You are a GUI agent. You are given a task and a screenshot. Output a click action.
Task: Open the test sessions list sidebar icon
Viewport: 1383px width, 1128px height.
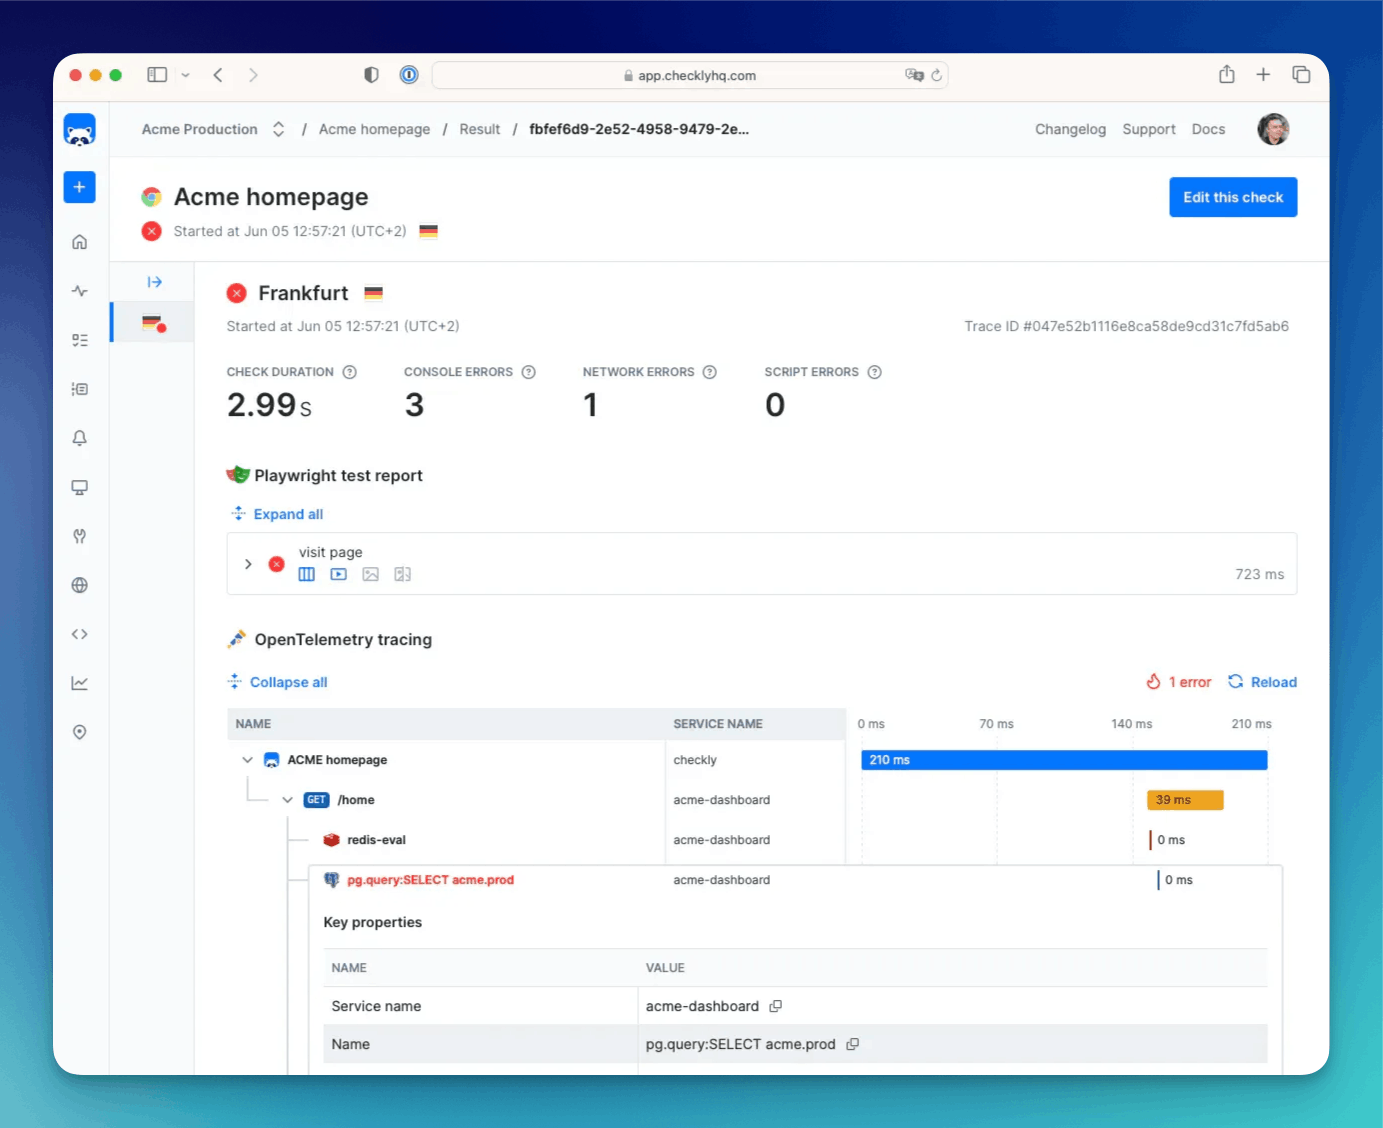coord(80,389)
